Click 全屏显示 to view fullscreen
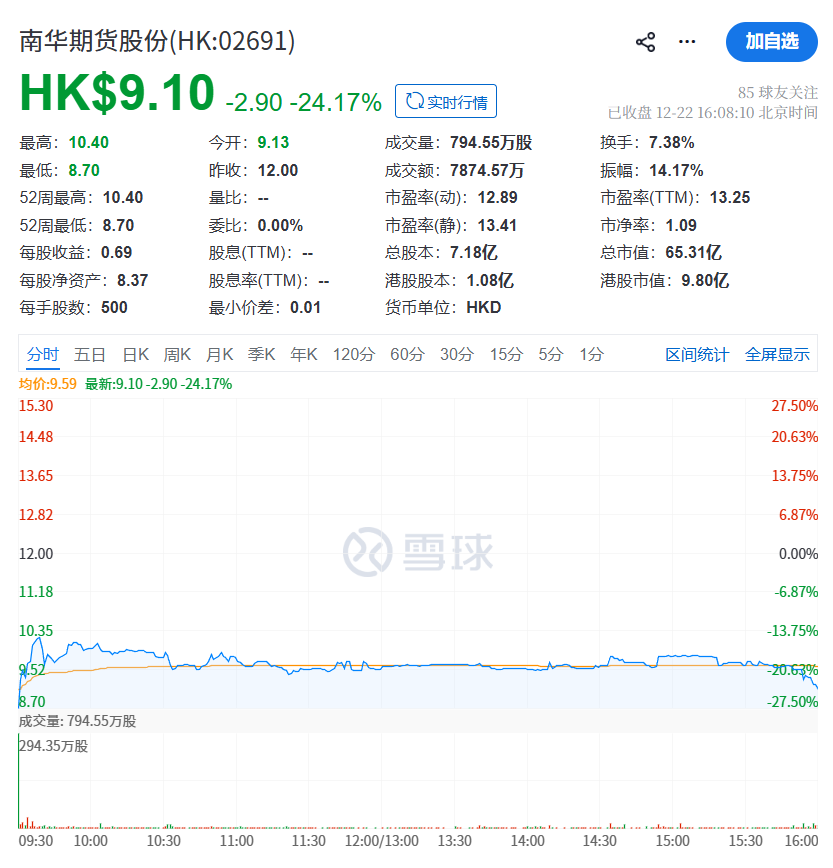This screenshot has height=868, width=833. [777, 355]
